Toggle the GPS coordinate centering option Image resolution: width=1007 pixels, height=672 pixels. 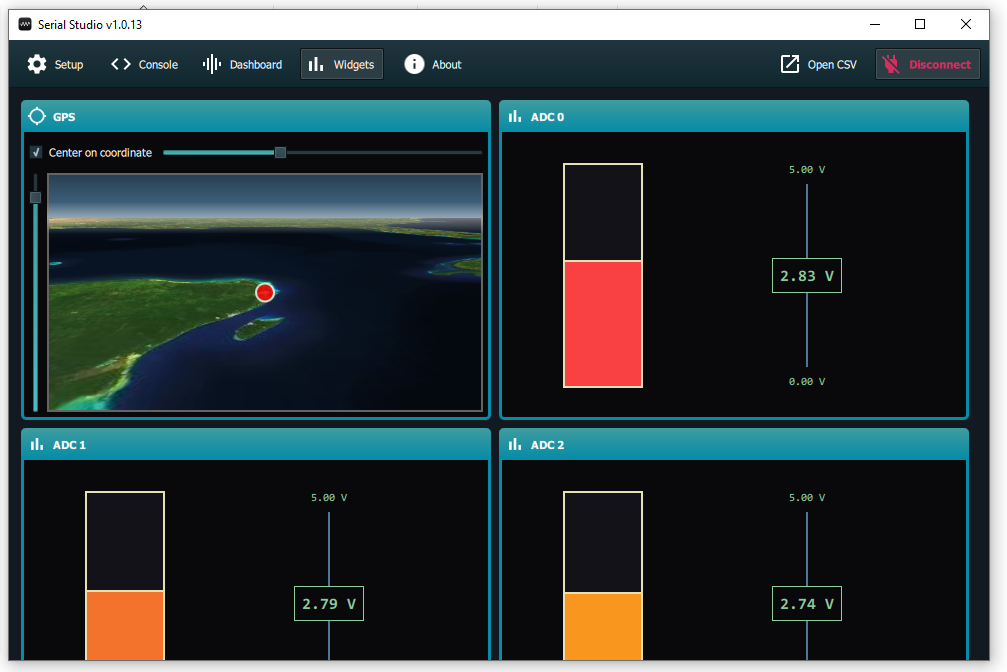tap(37, 152)
